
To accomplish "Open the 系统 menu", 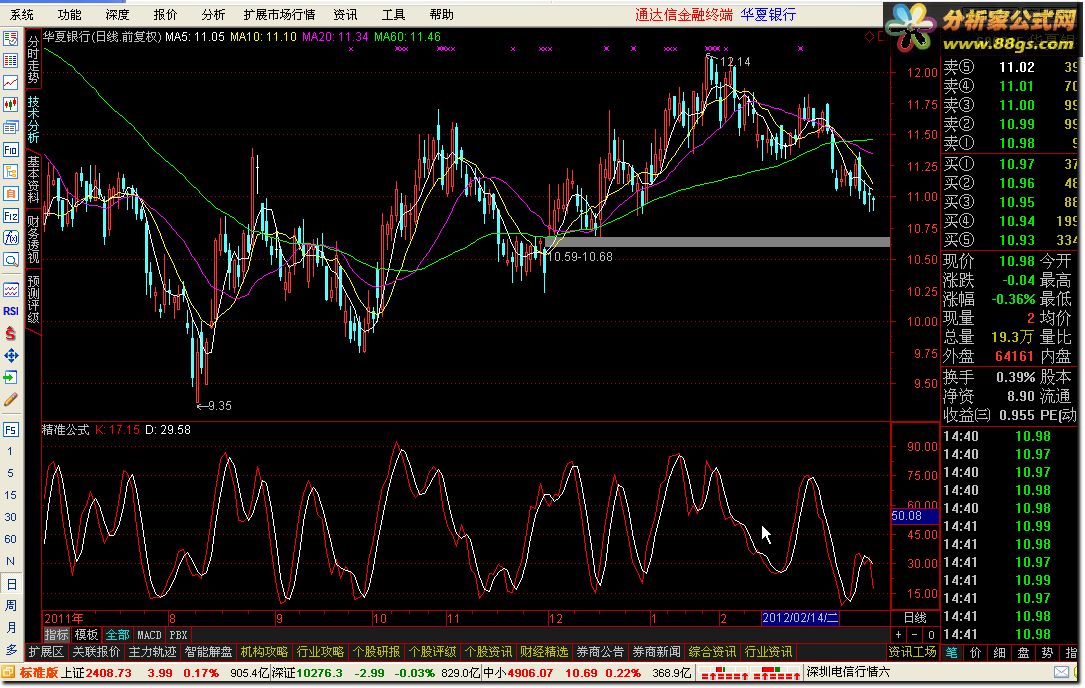I will 21,15.
